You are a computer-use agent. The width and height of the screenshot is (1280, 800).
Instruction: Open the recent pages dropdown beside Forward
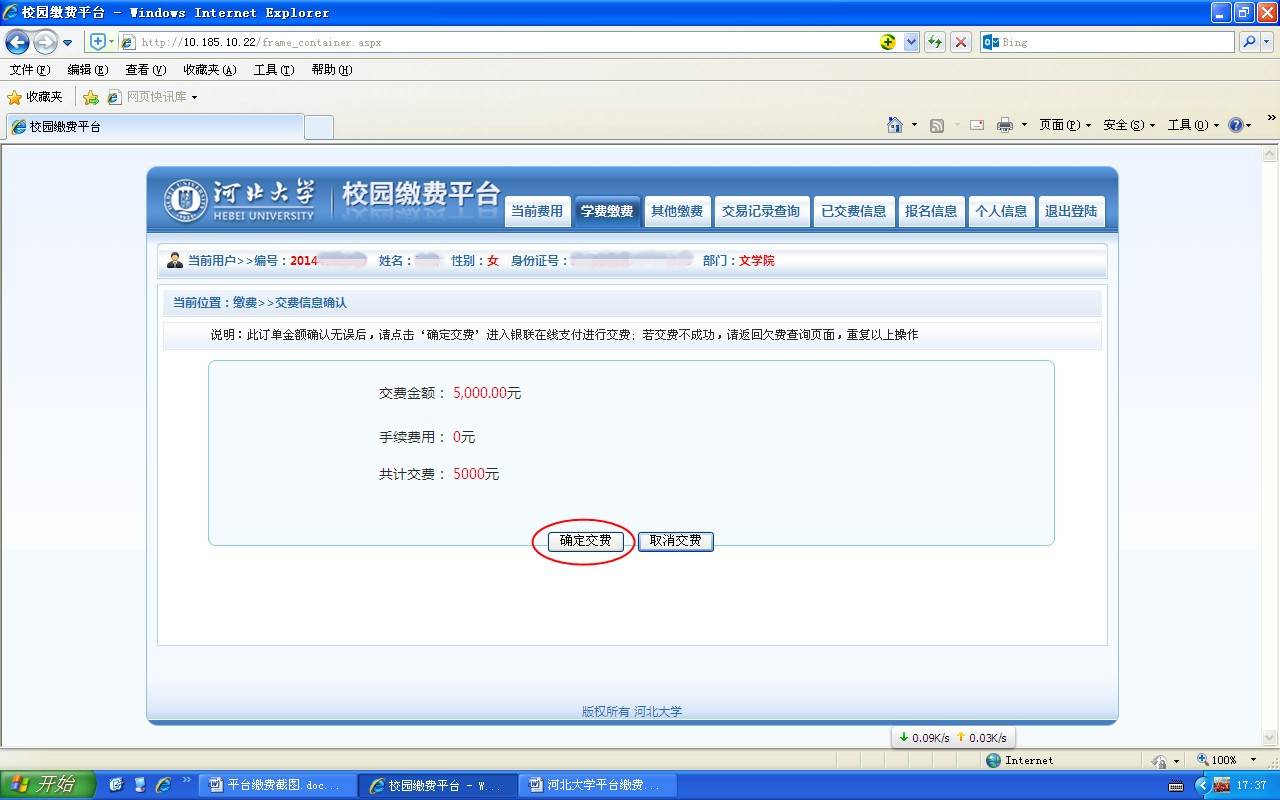click(x=67, y=43)
